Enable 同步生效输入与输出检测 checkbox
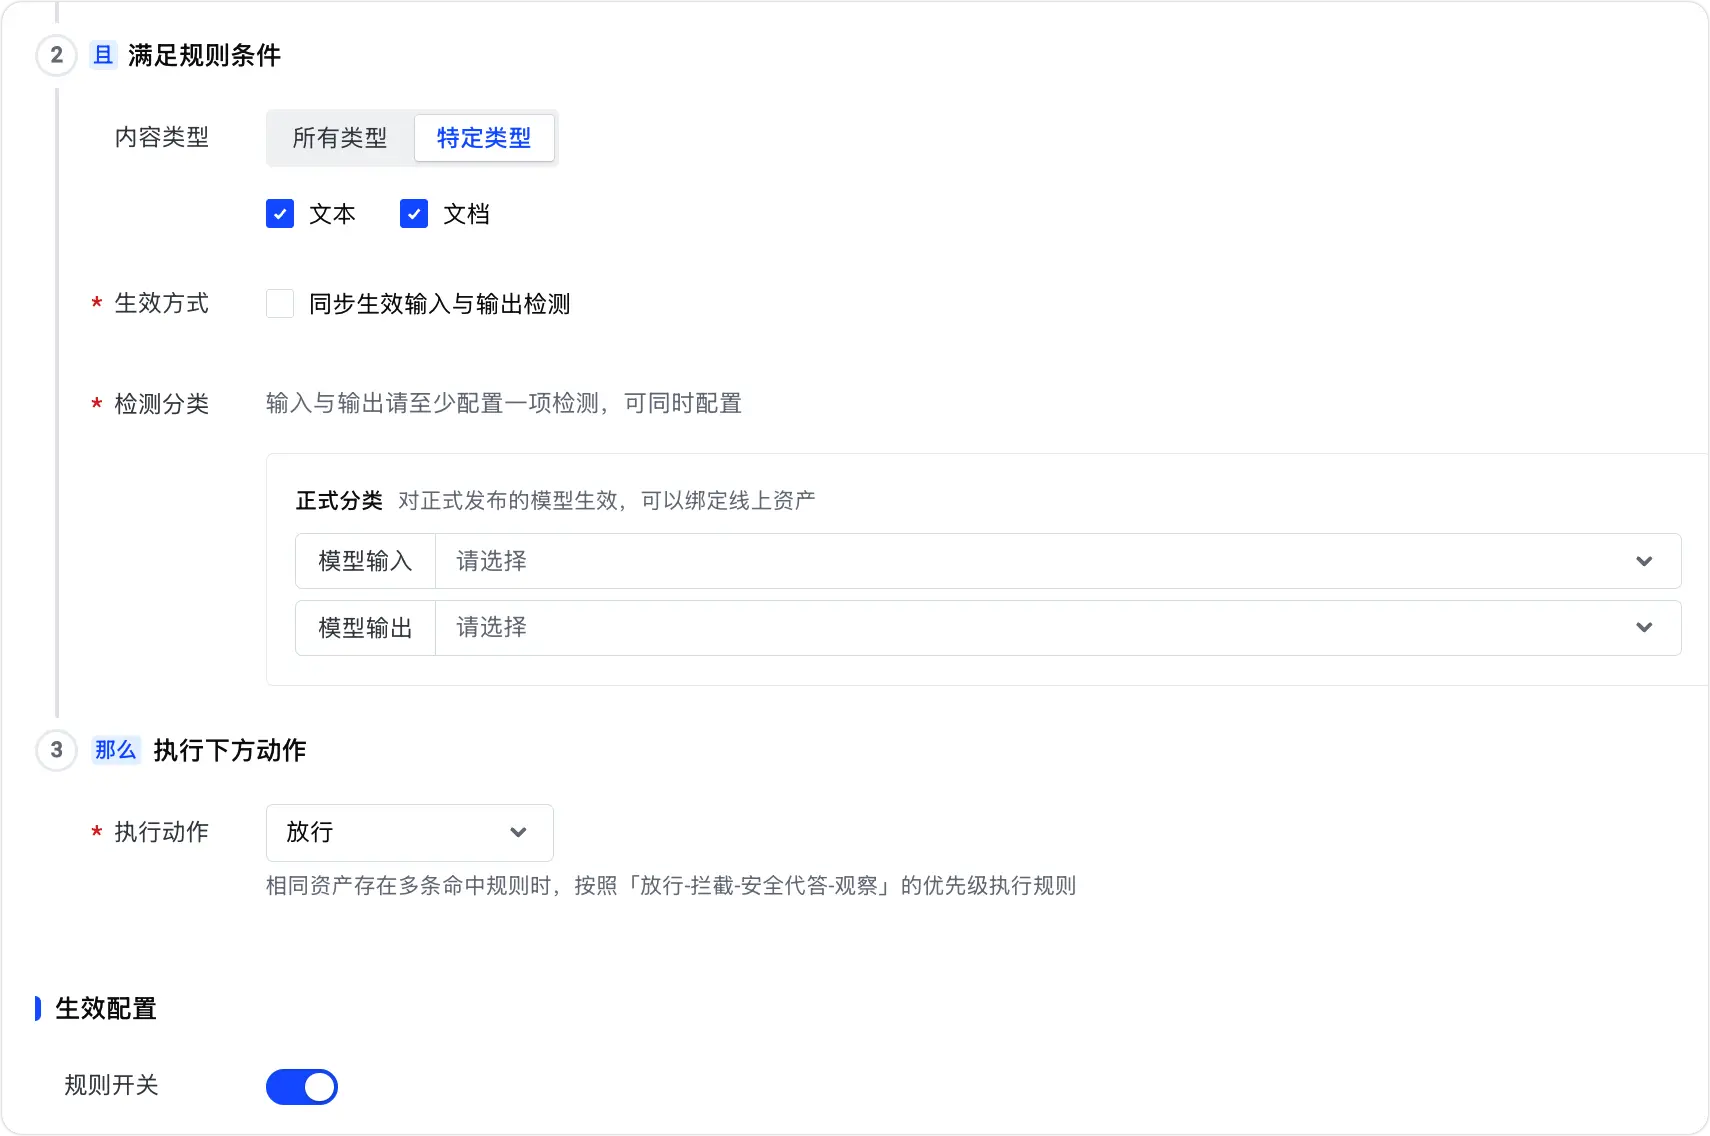The image size is (1710, 1136). (x=280, y=304)
